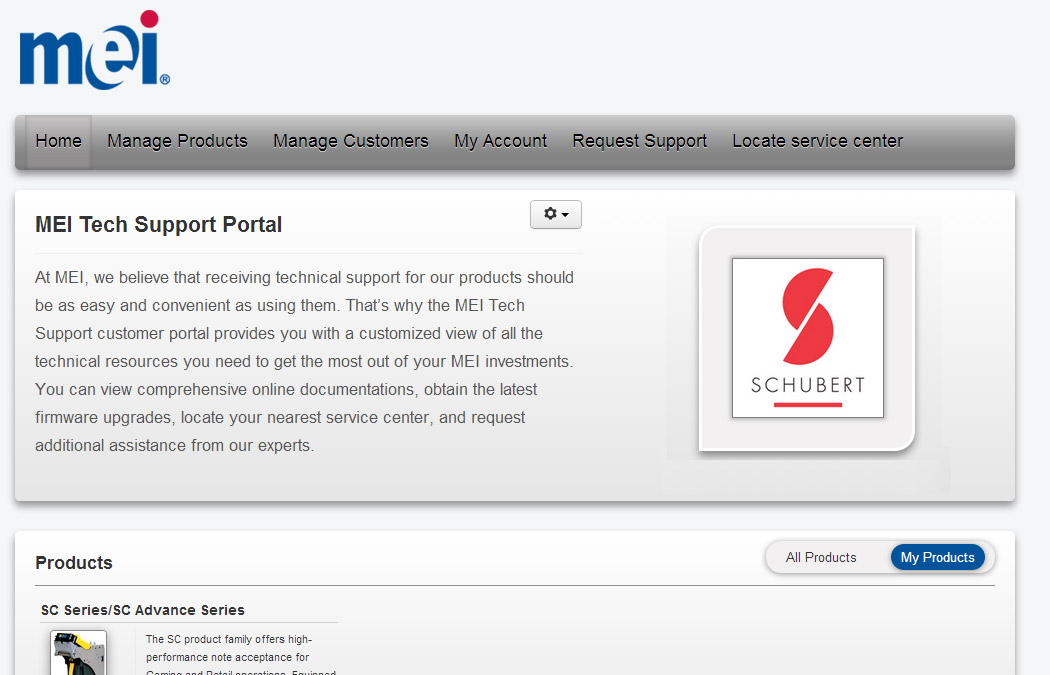
Task: Click the MEI Tech Support Portal heading
Action: [x=158, y=225]
